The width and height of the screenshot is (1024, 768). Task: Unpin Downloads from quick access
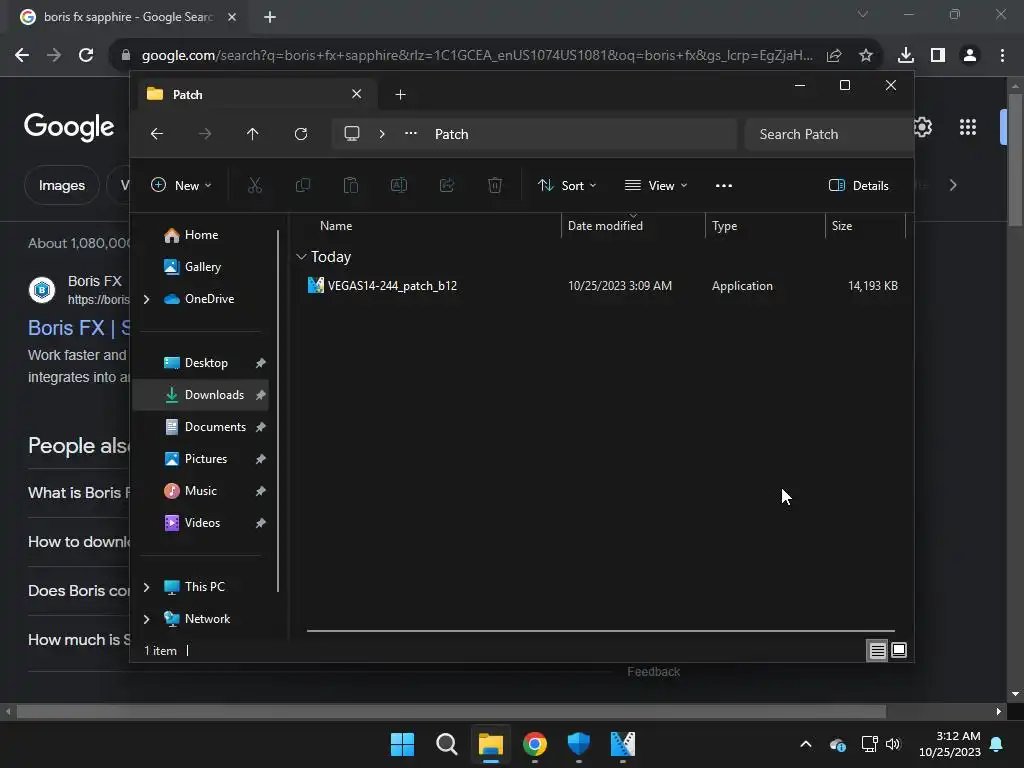[261, 395]
